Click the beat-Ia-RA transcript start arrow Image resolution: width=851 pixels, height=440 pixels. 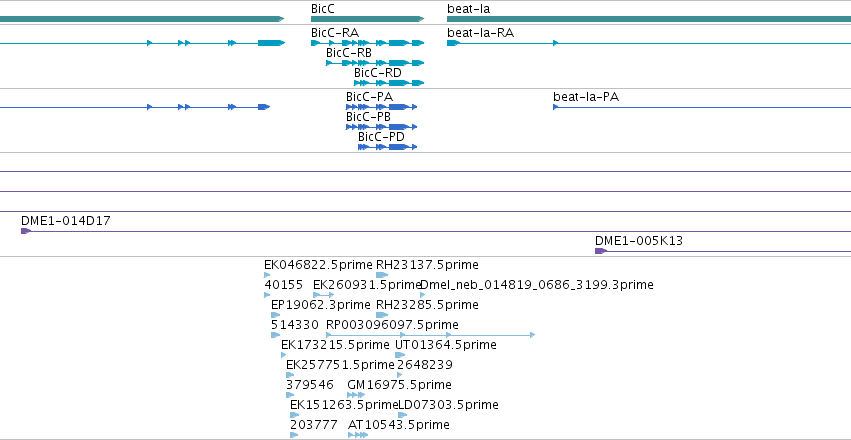tap(453, 43)
